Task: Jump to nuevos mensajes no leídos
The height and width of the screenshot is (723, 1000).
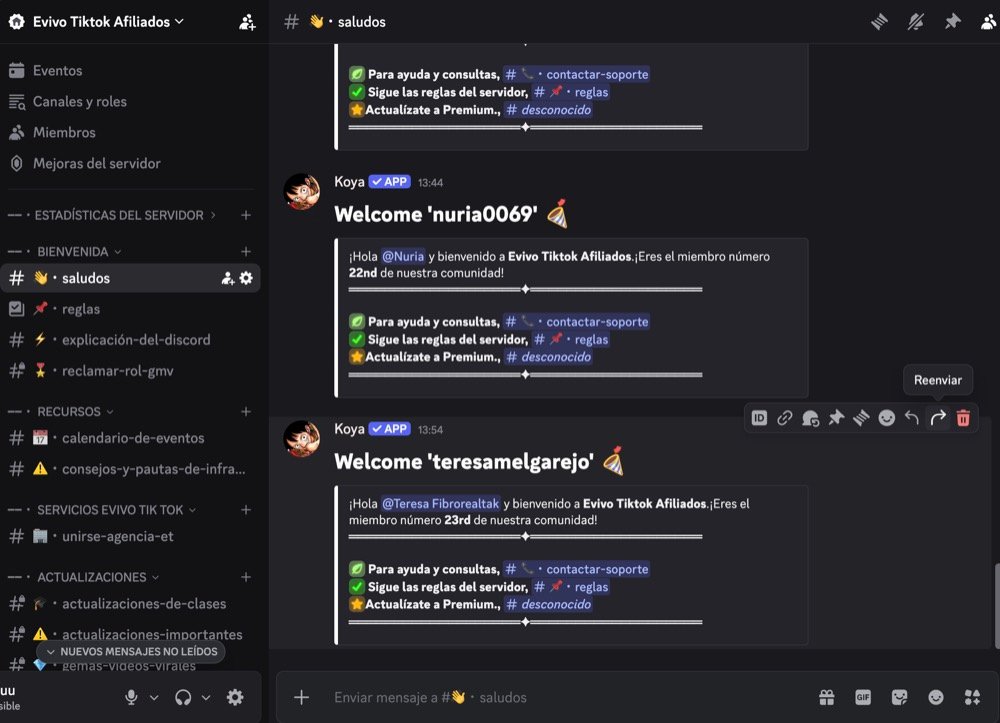Action: pyautogui.click(x=131, y=652)
